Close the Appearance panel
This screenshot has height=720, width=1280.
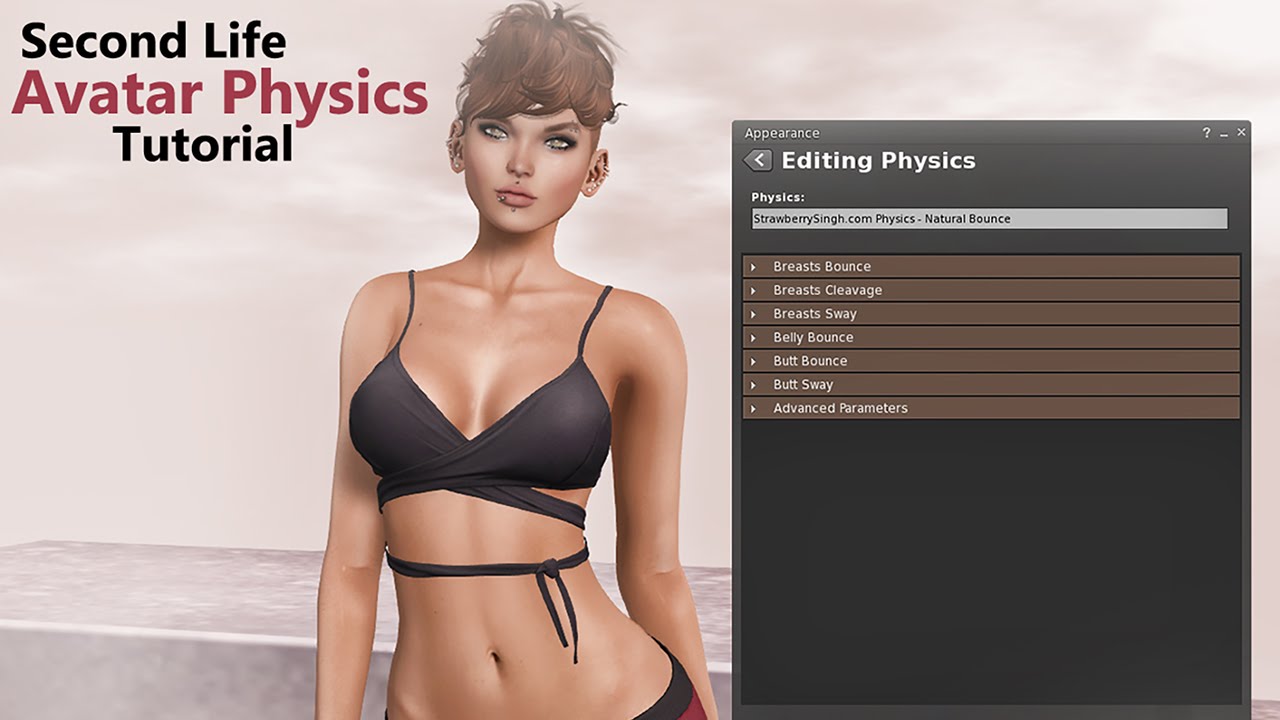tap(1241, 132)
